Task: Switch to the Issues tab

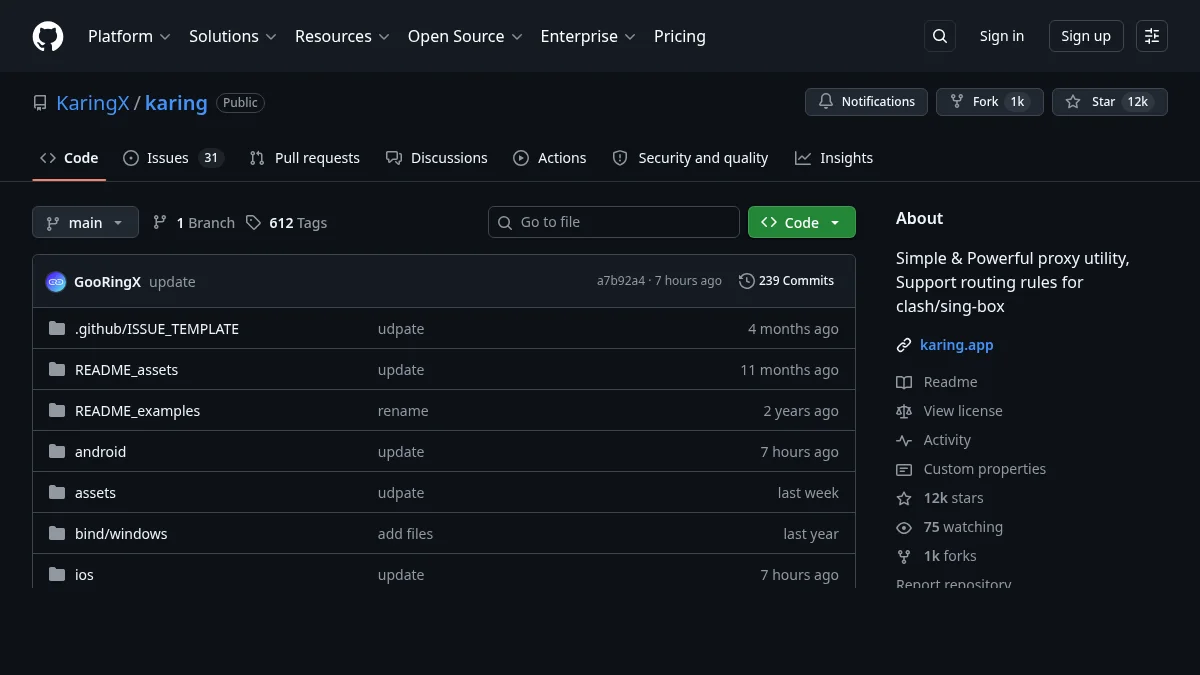Action: 173,158
